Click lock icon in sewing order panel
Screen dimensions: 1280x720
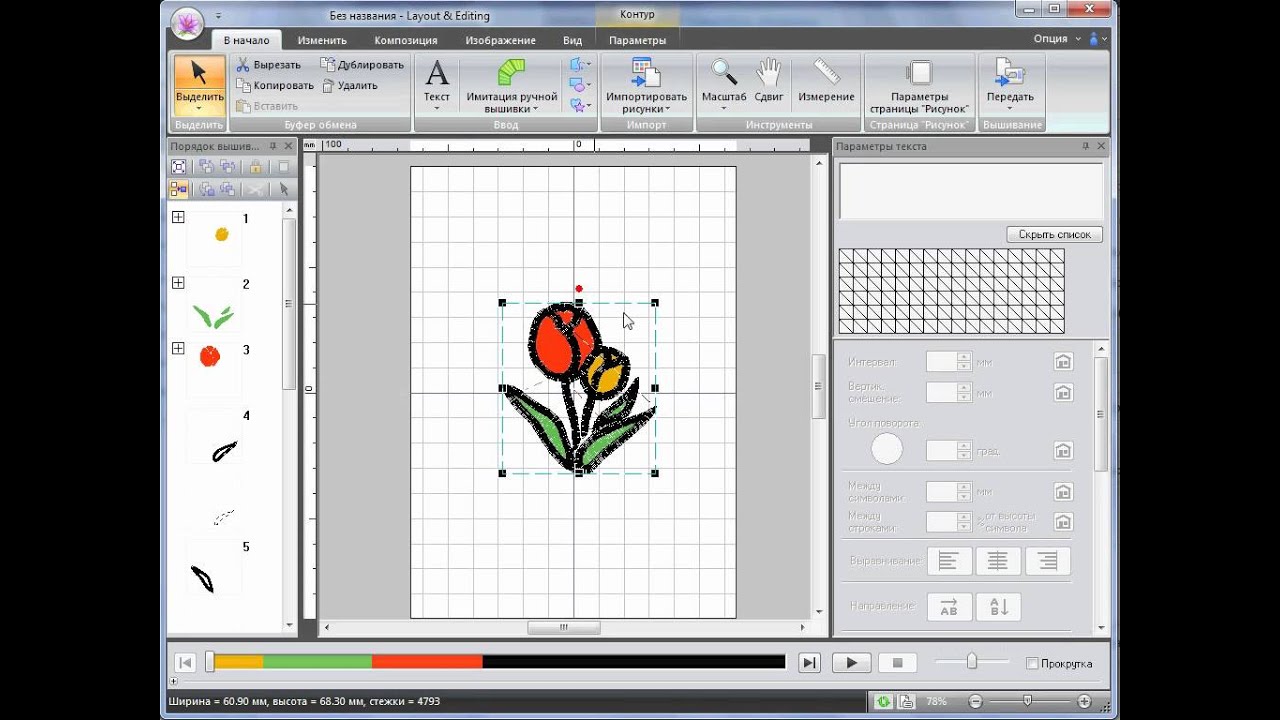click(x=256, y=166)
